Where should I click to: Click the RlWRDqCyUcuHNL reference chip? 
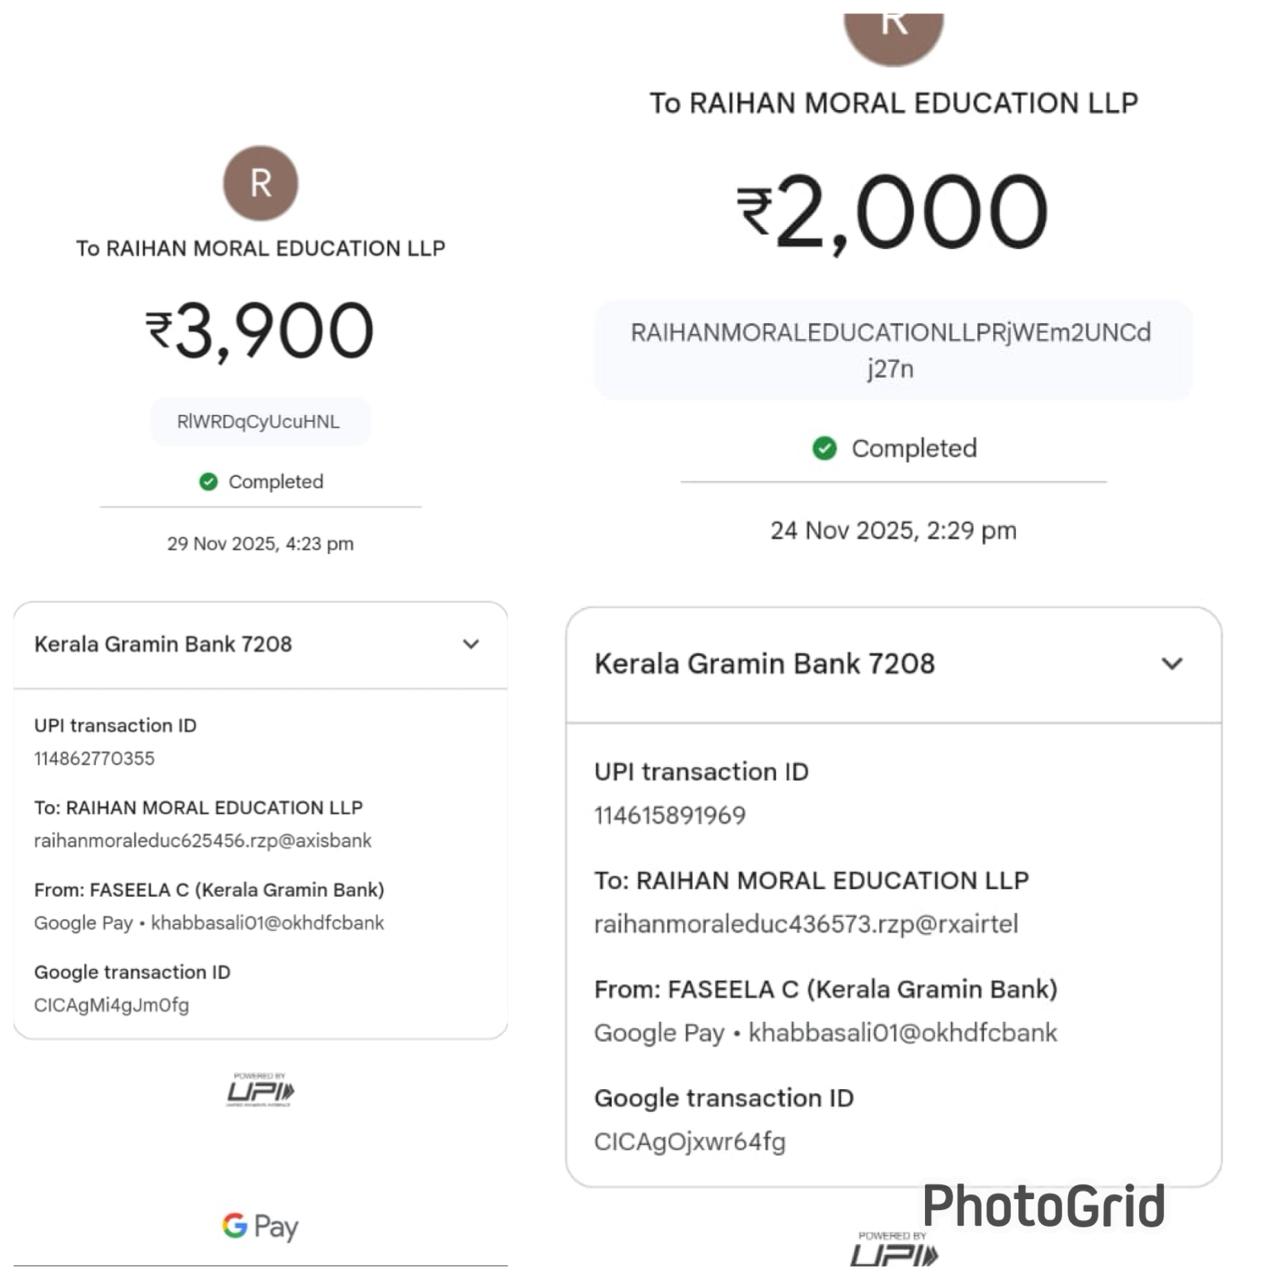pyautogui.click(x=259, y=422)
